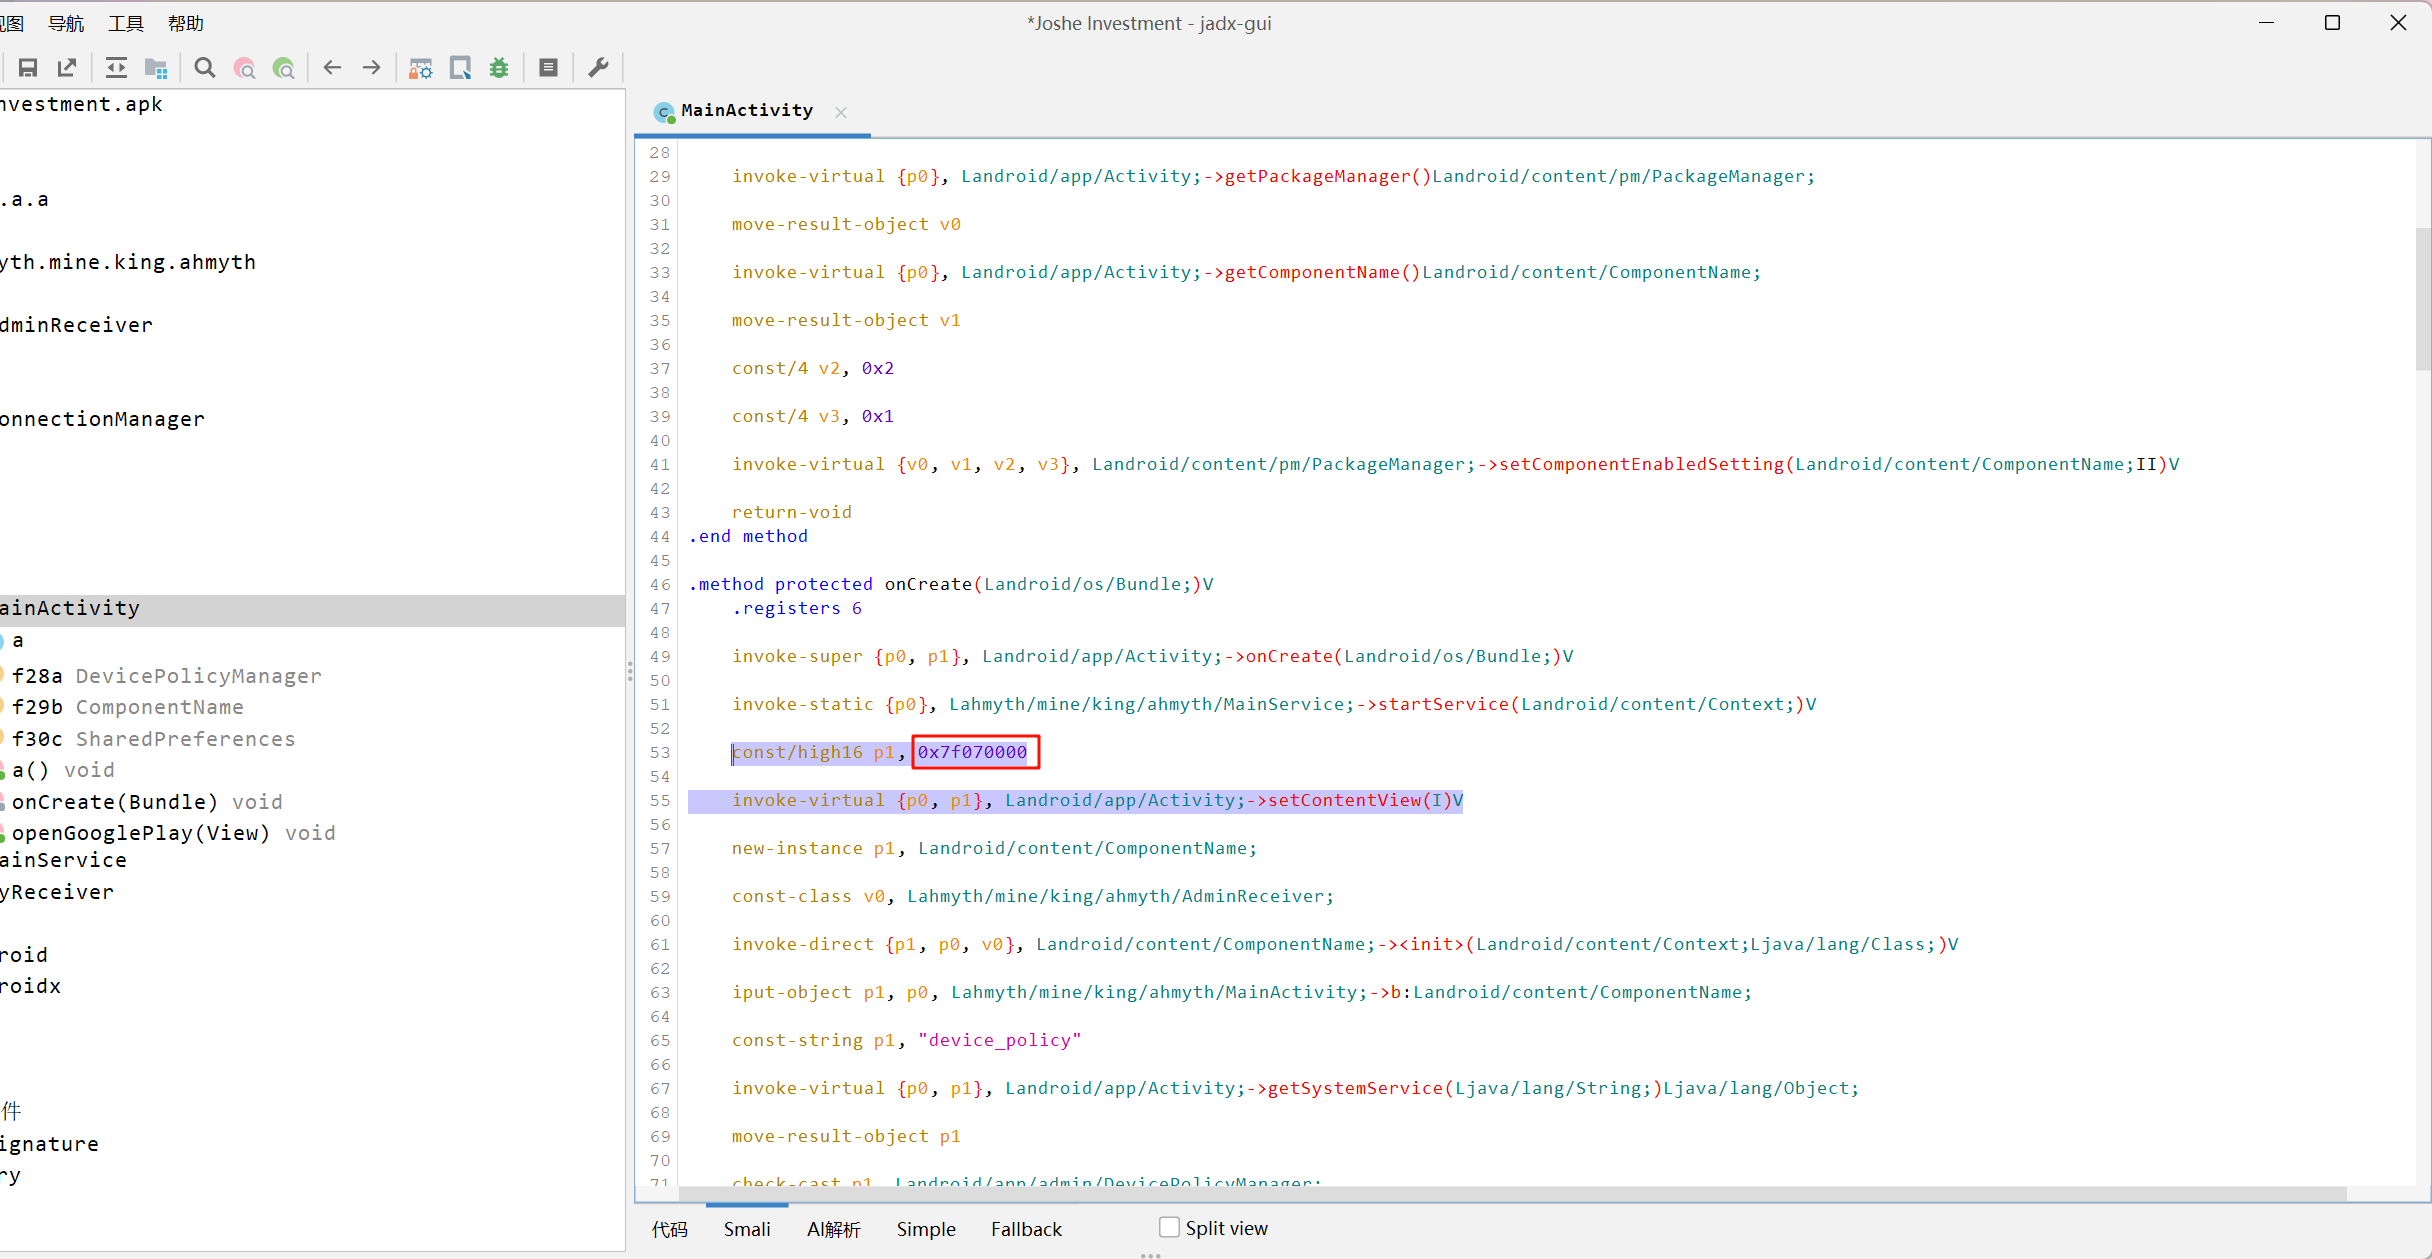Select onCreate(Bundle) method in tree

pyautogui.click(x=114, y=802)
